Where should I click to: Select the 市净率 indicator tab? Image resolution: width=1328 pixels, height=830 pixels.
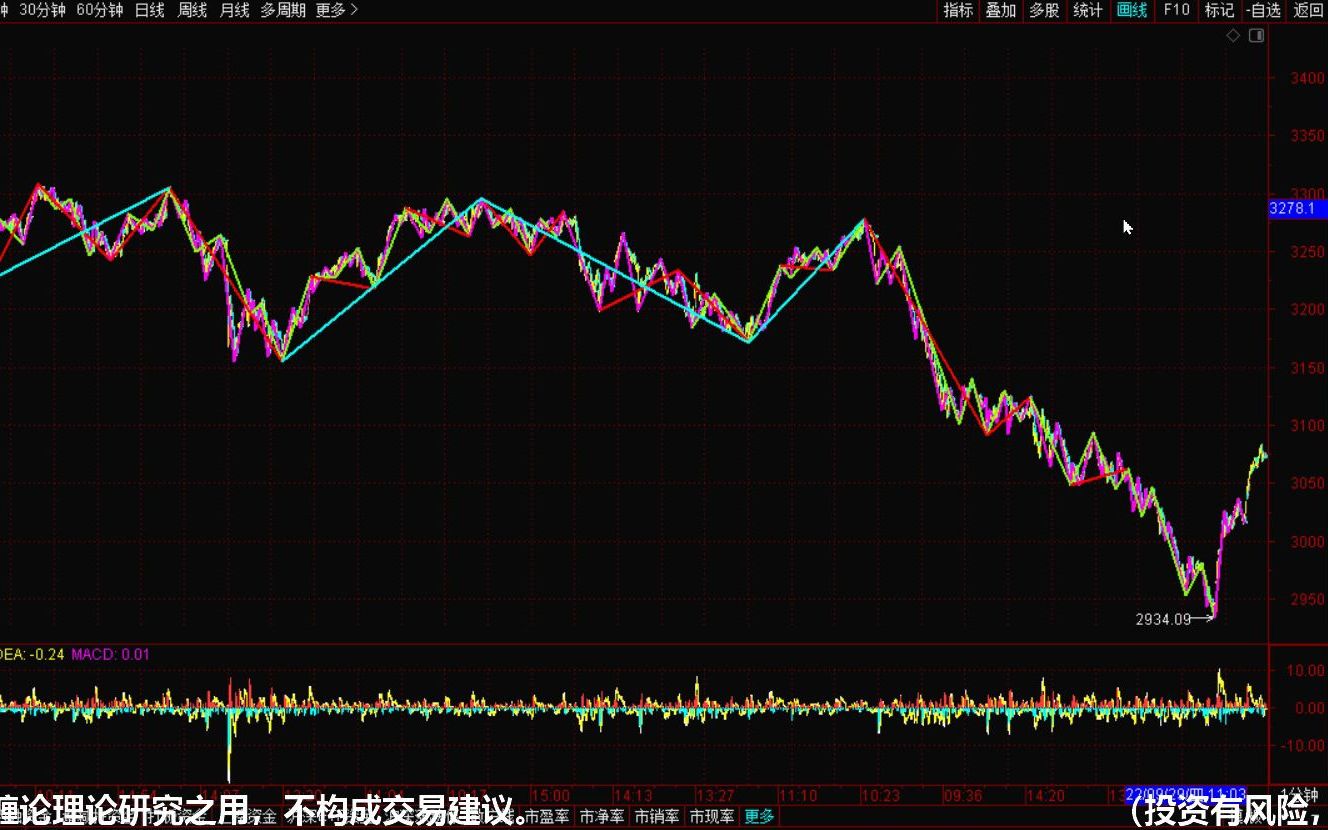tap(602, 817)
